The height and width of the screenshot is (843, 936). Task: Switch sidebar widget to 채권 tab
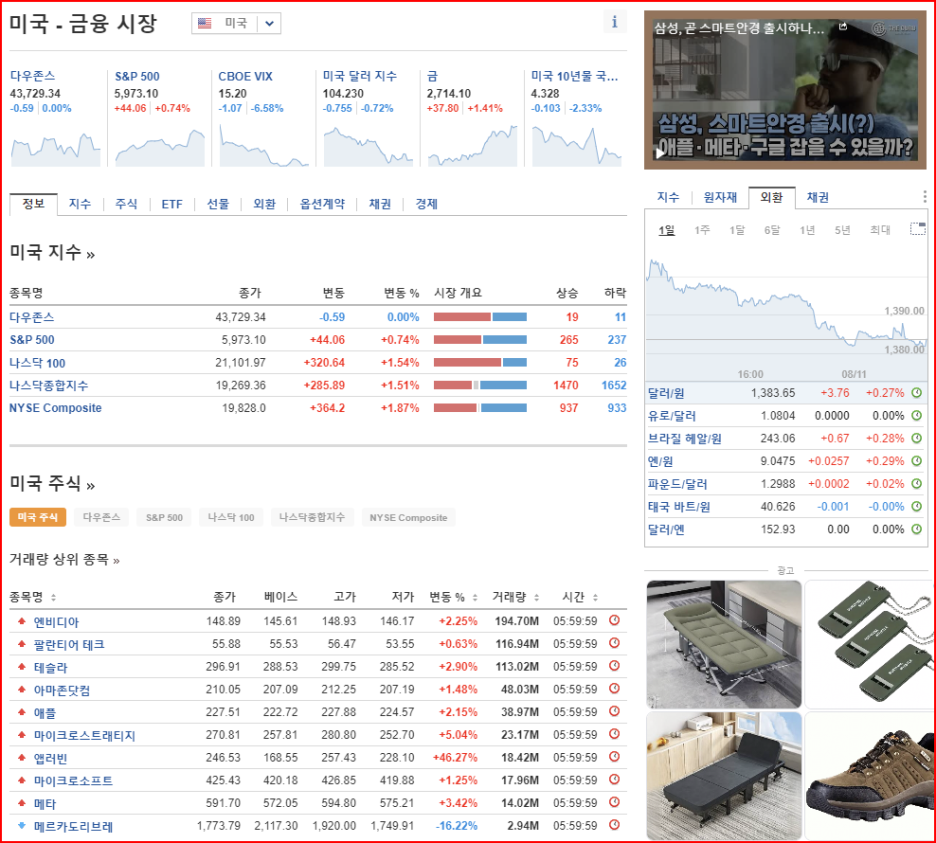[x=818, y=197]
